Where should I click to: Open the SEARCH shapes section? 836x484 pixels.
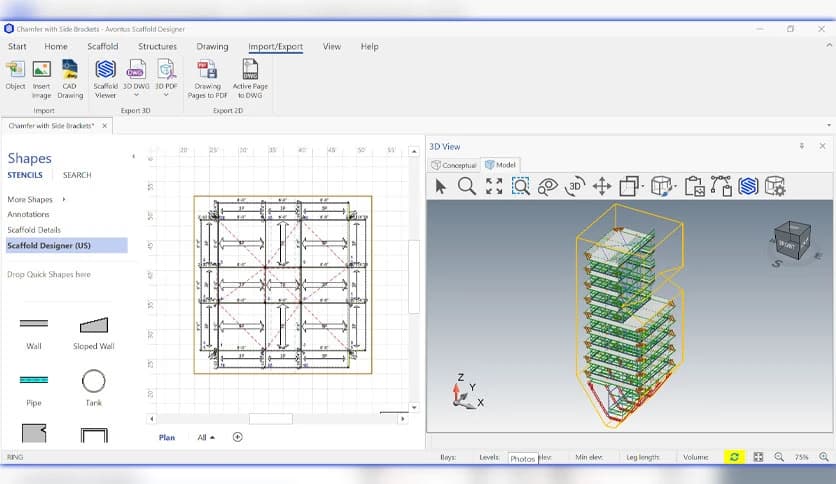coord(77,175)
